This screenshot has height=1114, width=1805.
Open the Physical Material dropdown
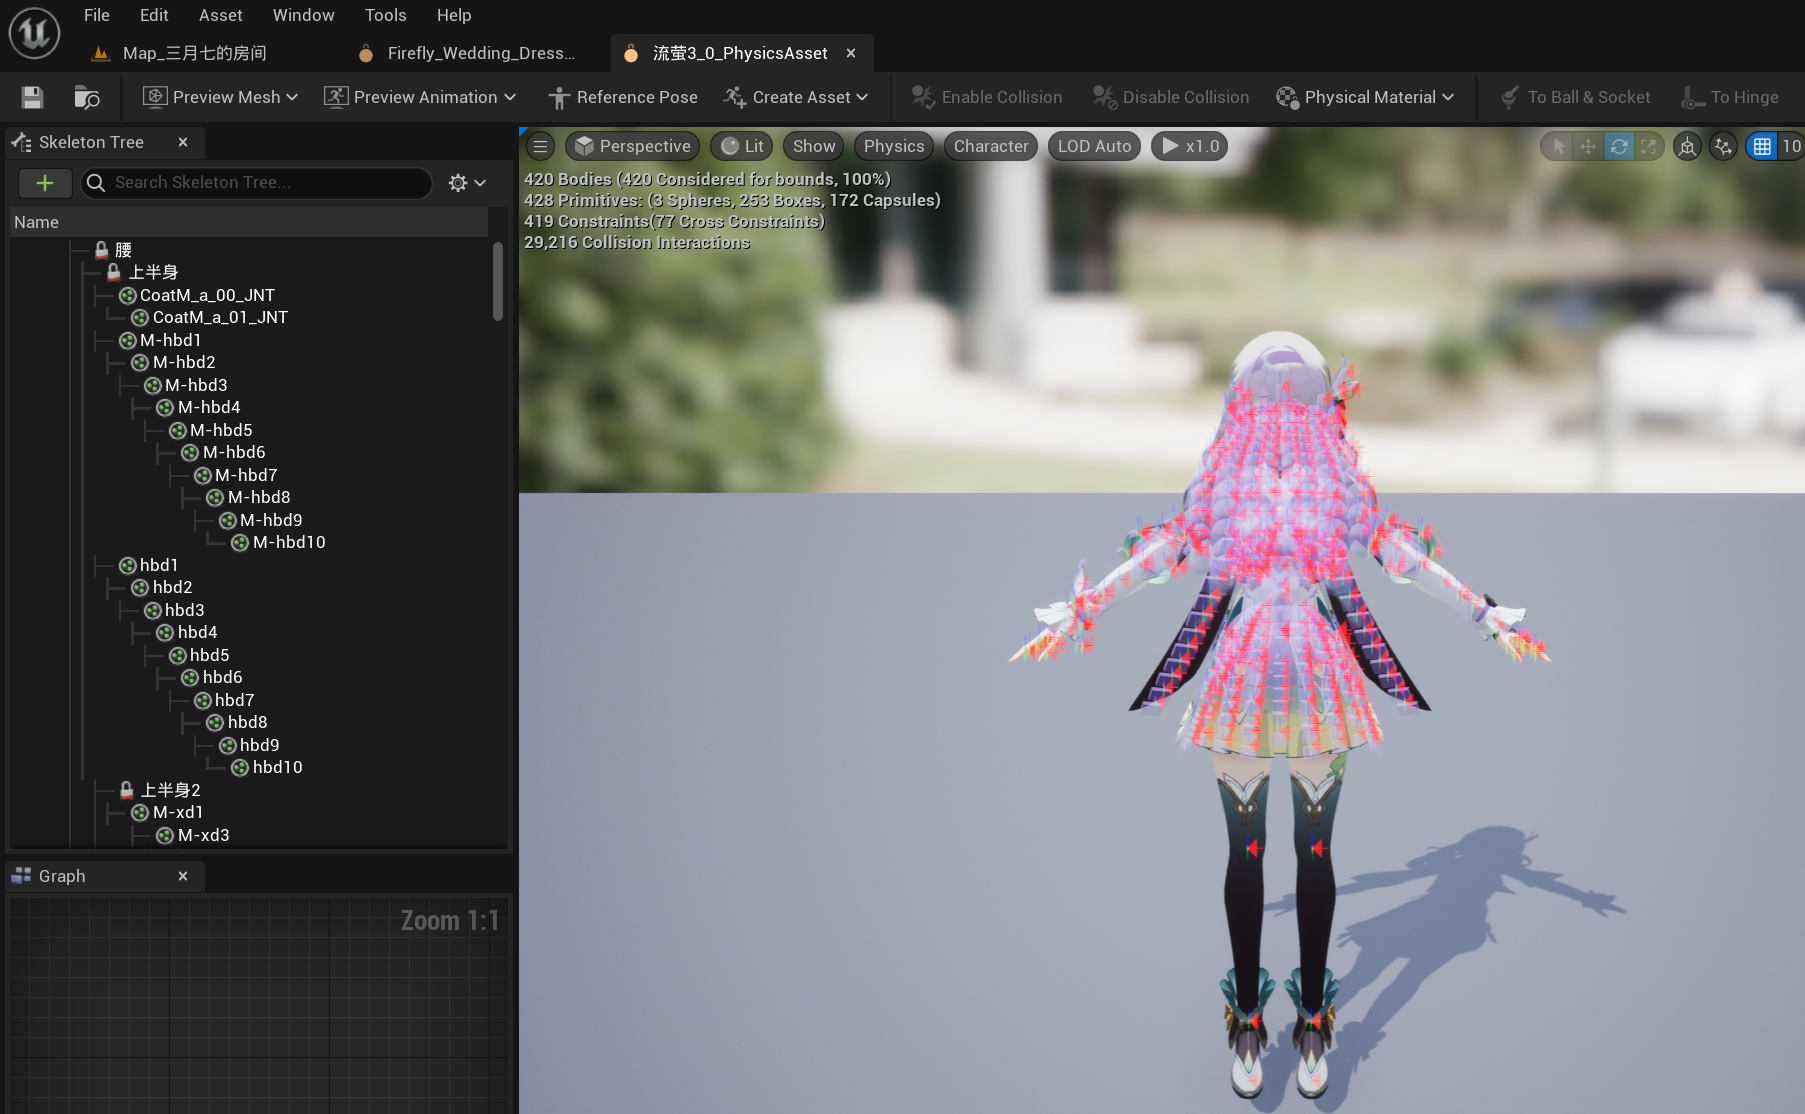click(x=1365, y=97)
